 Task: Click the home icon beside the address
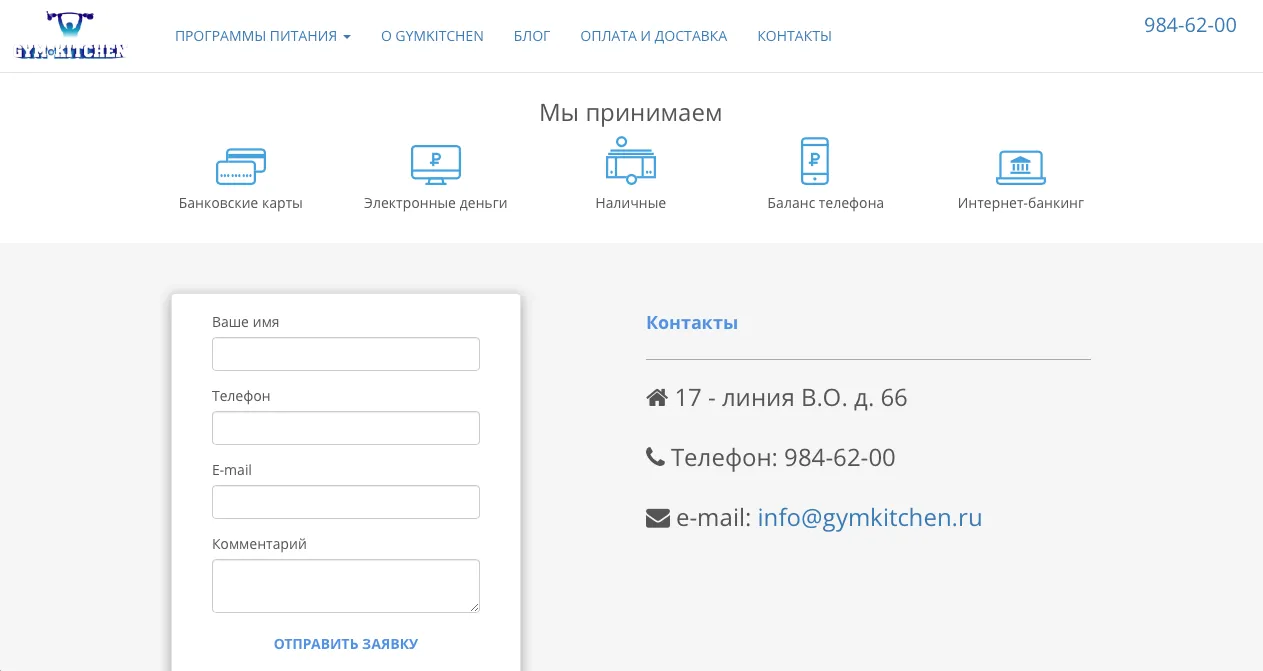pos(657,398)
